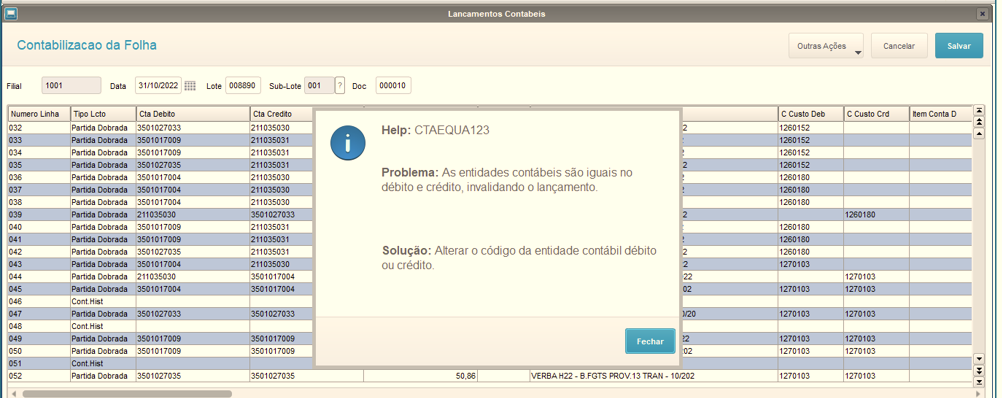
Task: Click the Doc field showing 000010
Action: (x=393, y=85)
